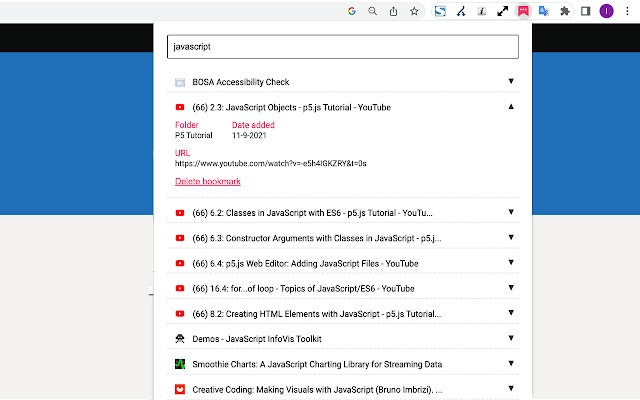Expand the 6.4 p5.js Web Editor bookmark

point(511,262)
